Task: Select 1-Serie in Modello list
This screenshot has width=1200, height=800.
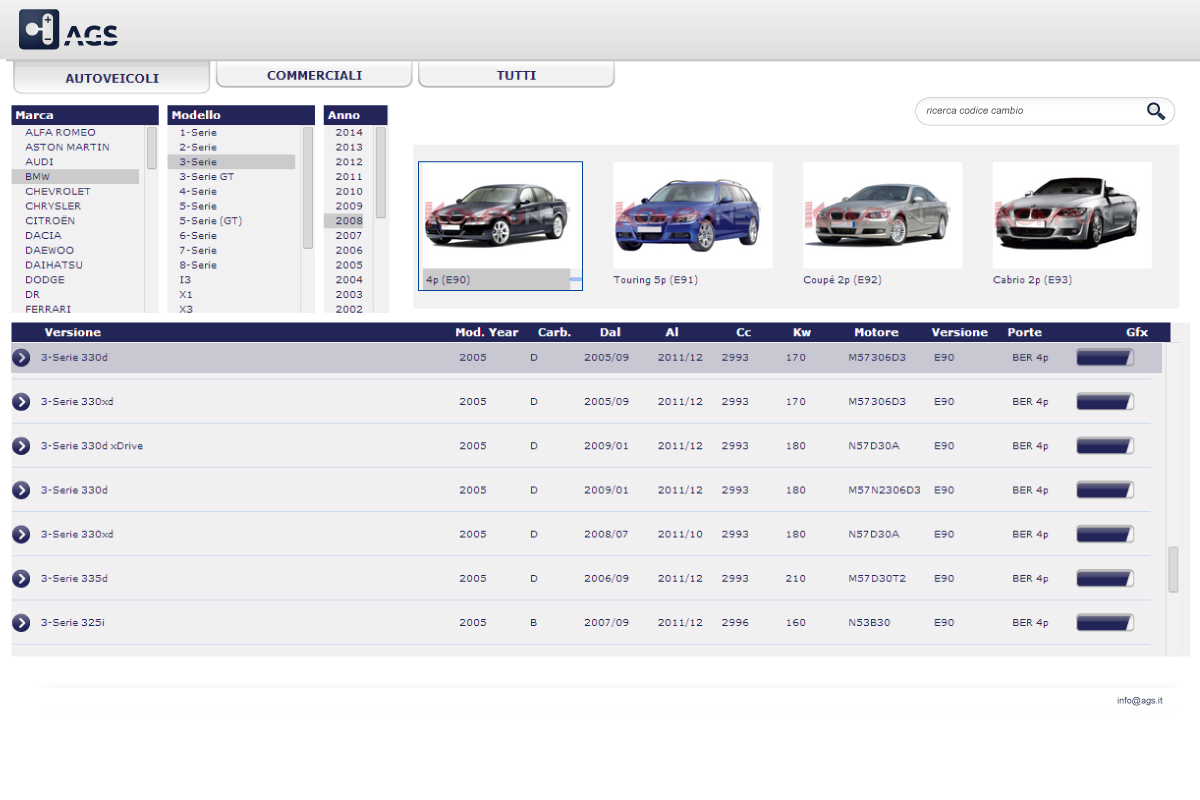Action: [198, 132]
